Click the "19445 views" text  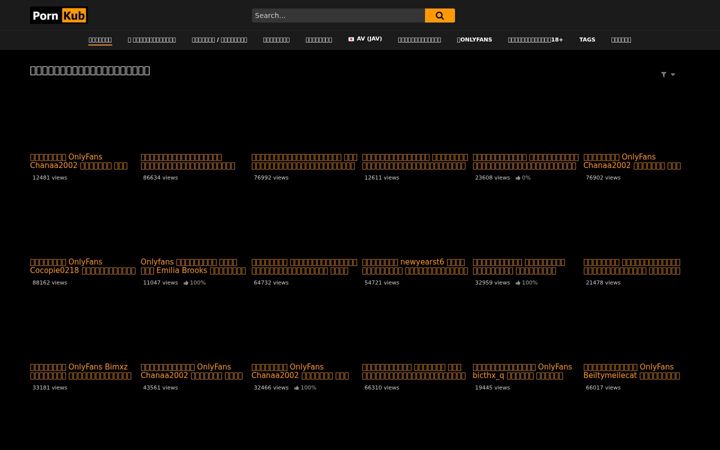pos(492,388)
